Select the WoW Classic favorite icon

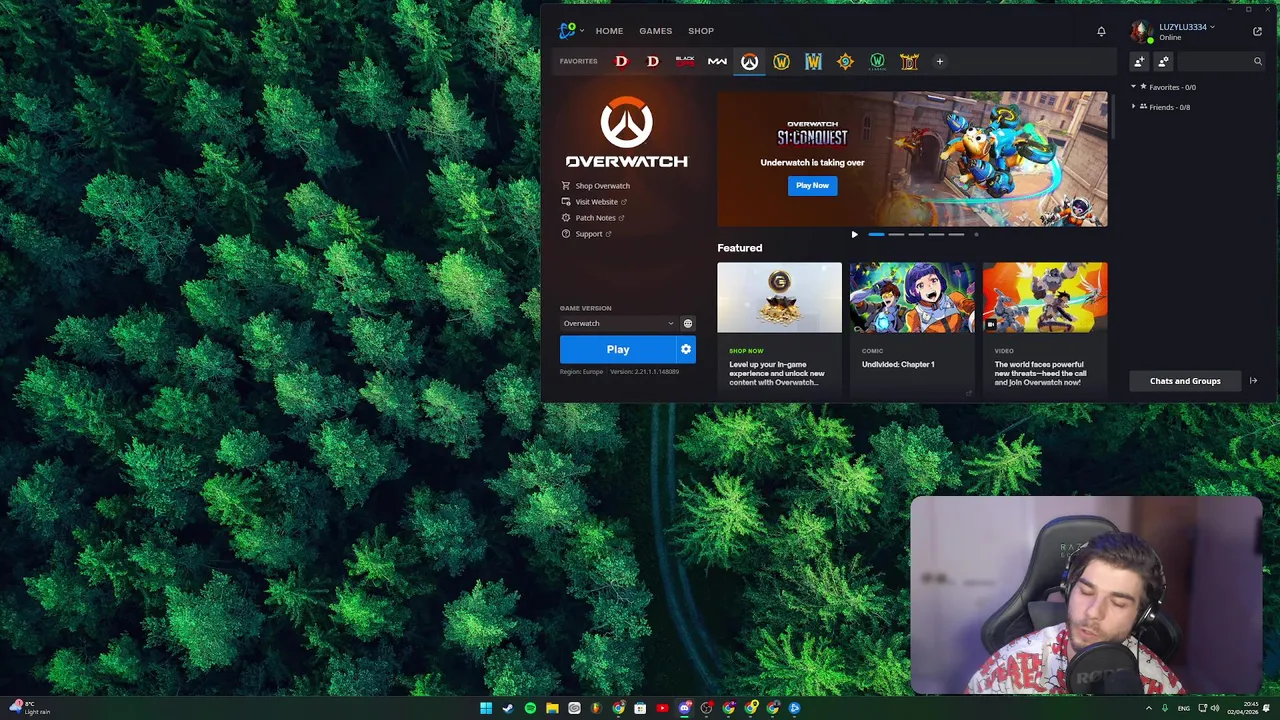(x=877, y=61)
